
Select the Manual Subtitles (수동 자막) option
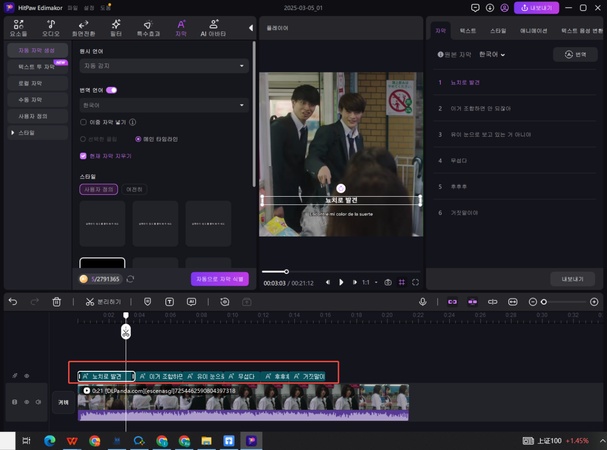click(x=37, y=100)
